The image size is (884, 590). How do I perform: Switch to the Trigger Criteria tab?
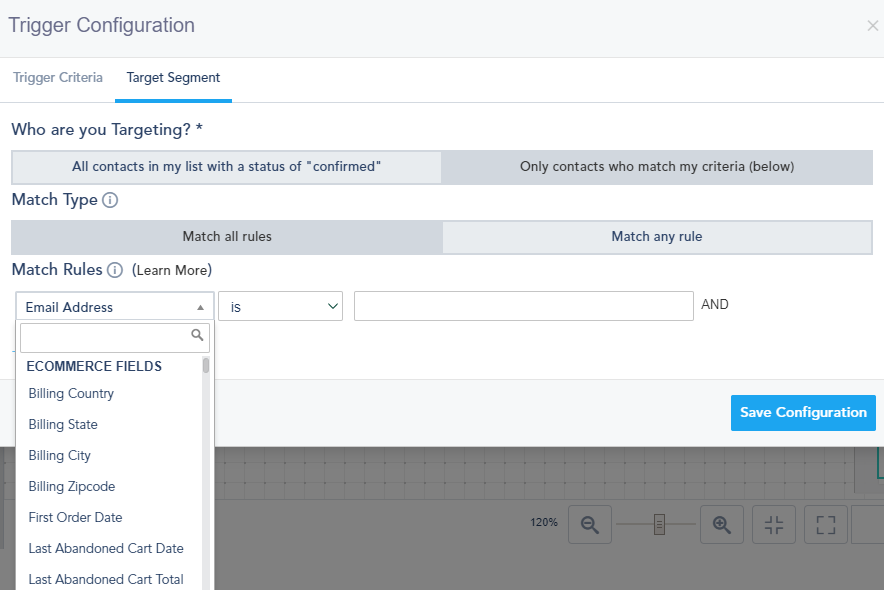coord(58,78)
